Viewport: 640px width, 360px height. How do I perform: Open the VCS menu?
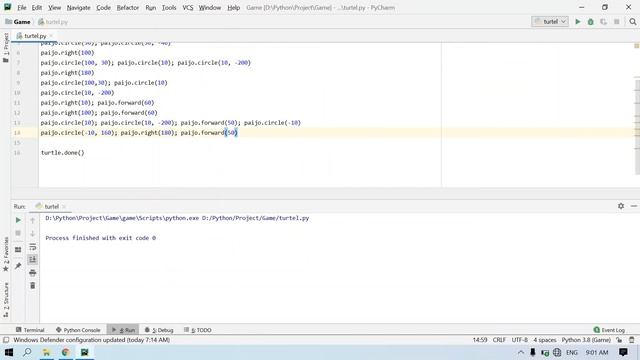(188, 7)
